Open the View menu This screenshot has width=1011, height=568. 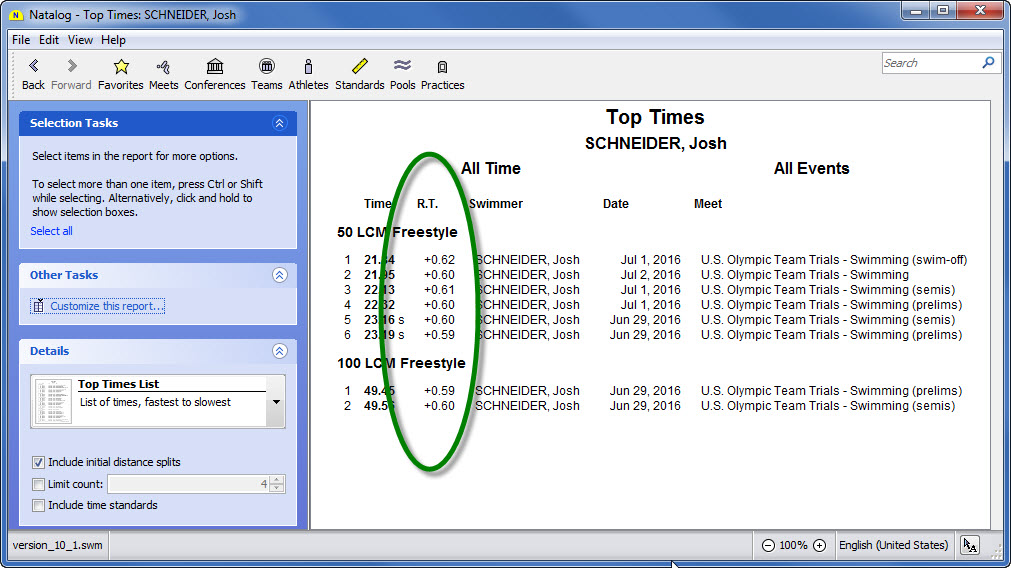80,40
